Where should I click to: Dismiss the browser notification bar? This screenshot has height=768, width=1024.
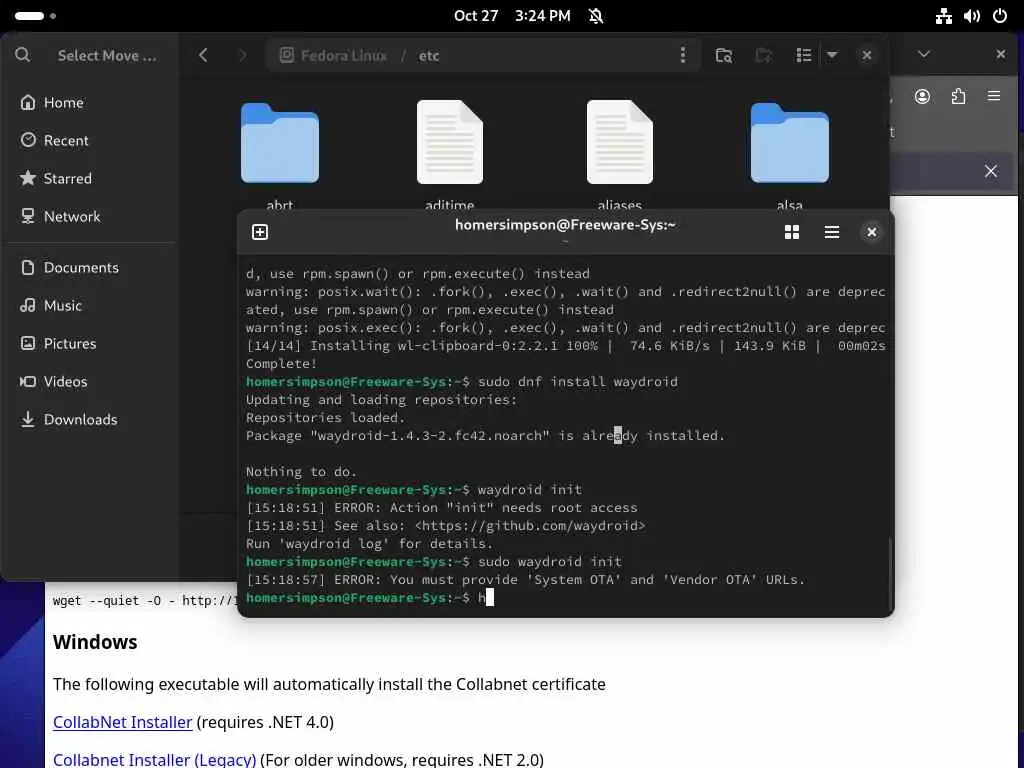(991, 171)
